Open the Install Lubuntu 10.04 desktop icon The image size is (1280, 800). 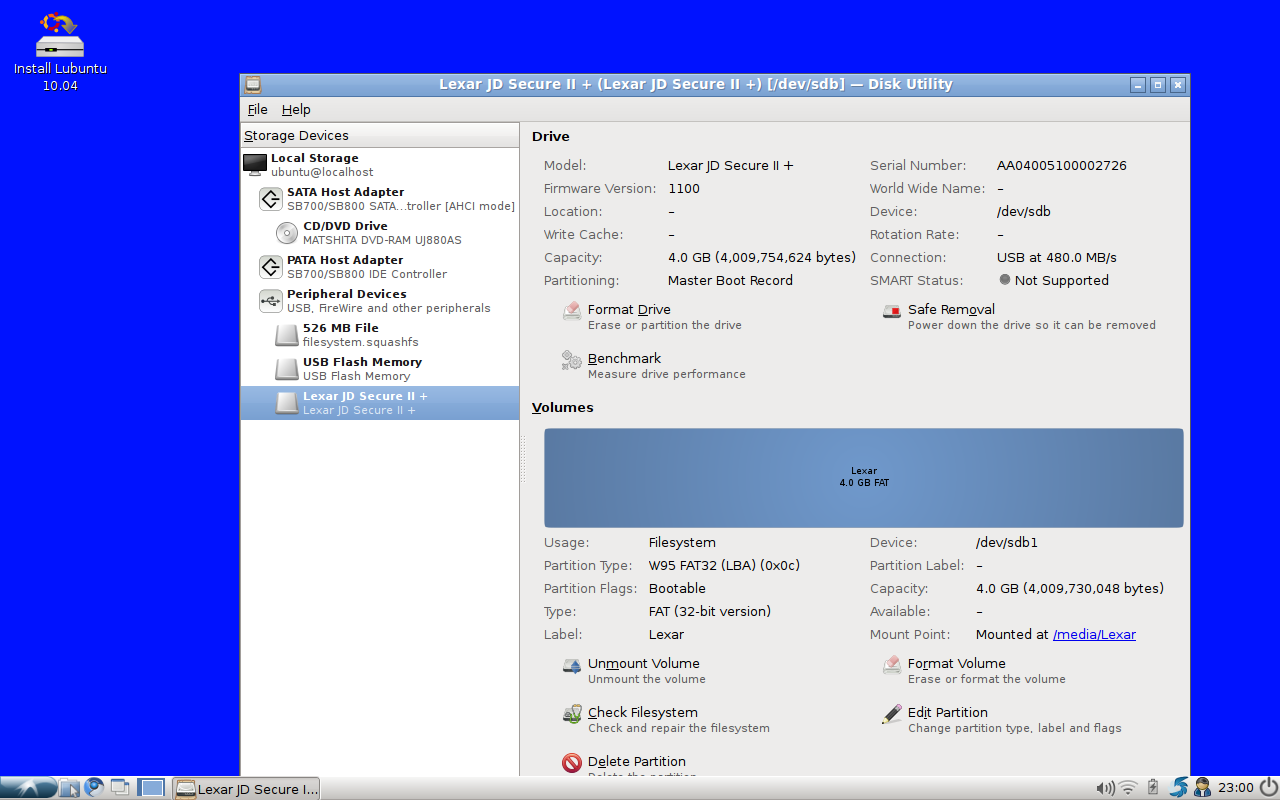60,52
